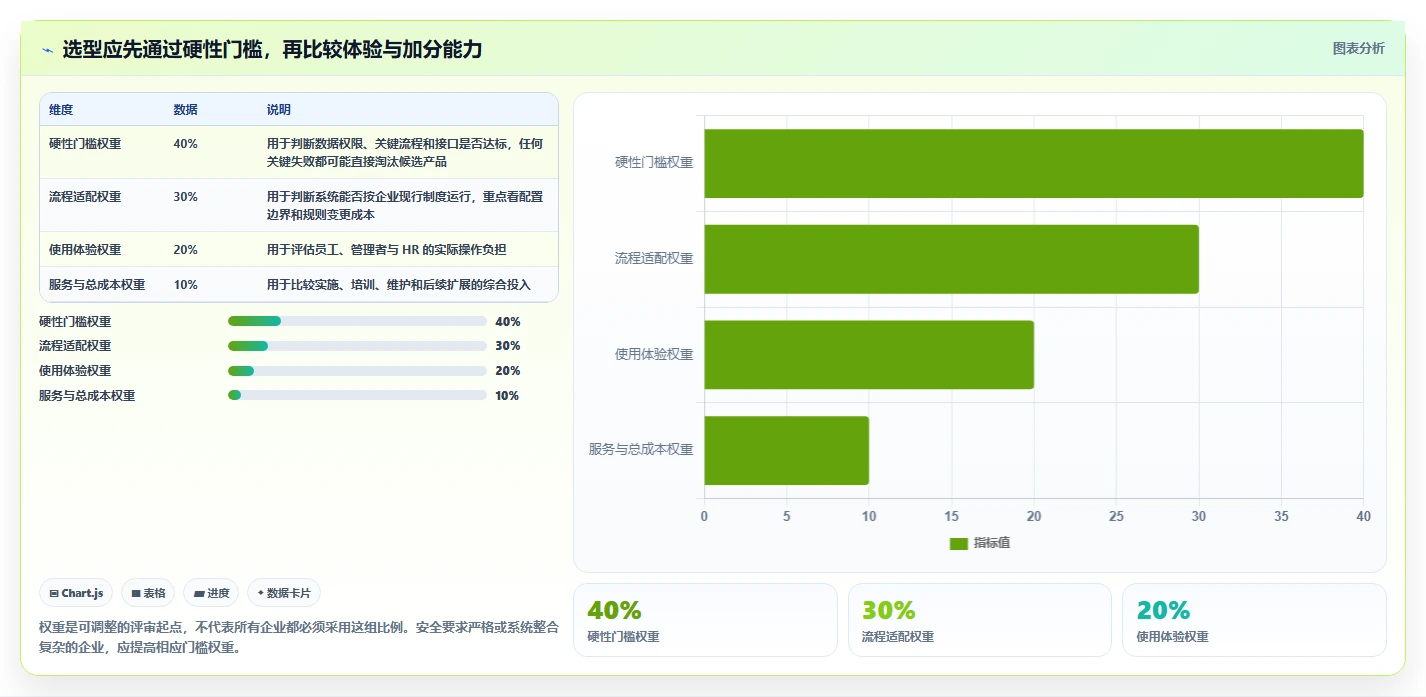Click the 10% value beside last progress bar
The width and height of the screenshot is (1426, 697).
507,395
